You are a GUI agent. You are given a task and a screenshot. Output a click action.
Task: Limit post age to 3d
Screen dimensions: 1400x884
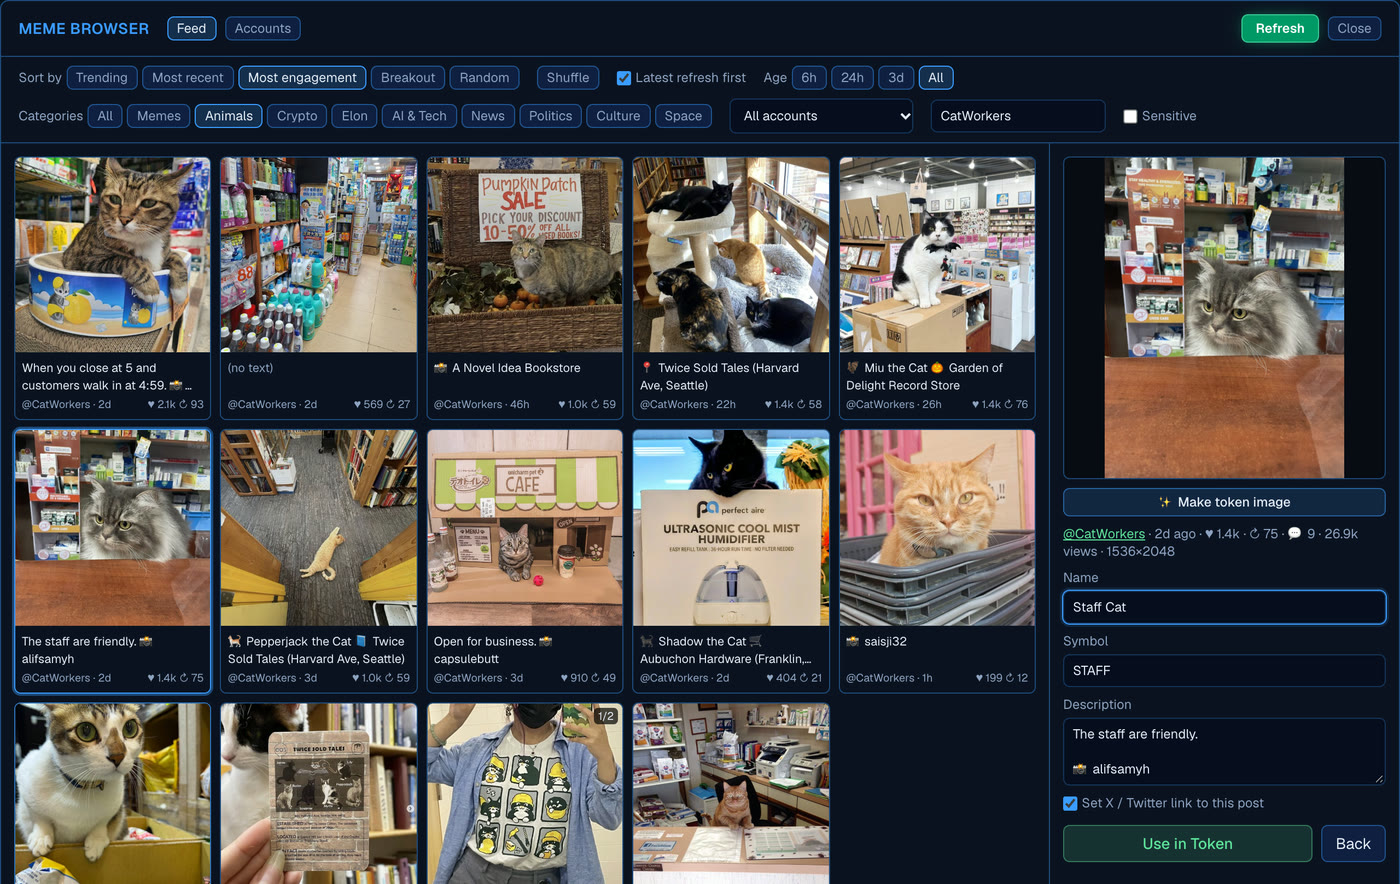(x=896, y=77)
